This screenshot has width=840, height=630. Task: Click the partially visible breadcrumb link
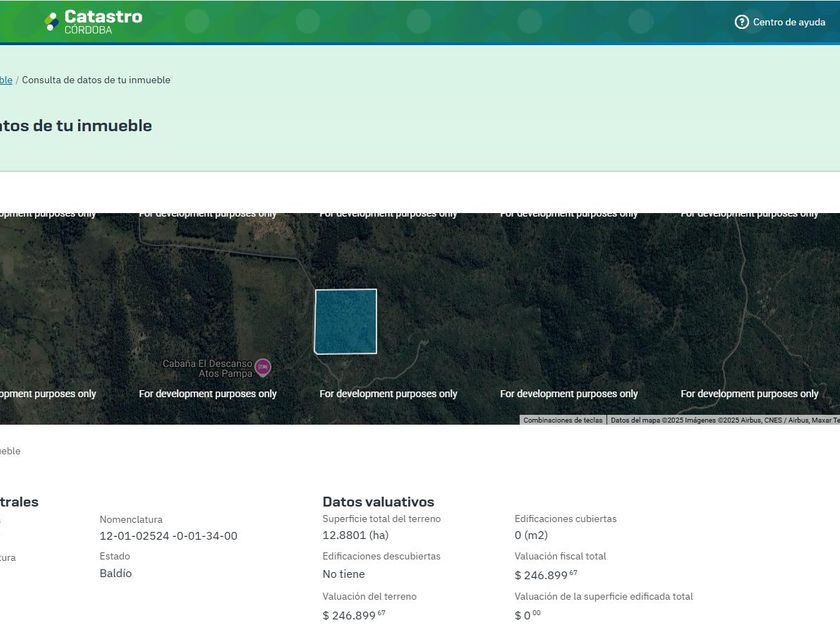pyautogui.click(x=6, y=80)
